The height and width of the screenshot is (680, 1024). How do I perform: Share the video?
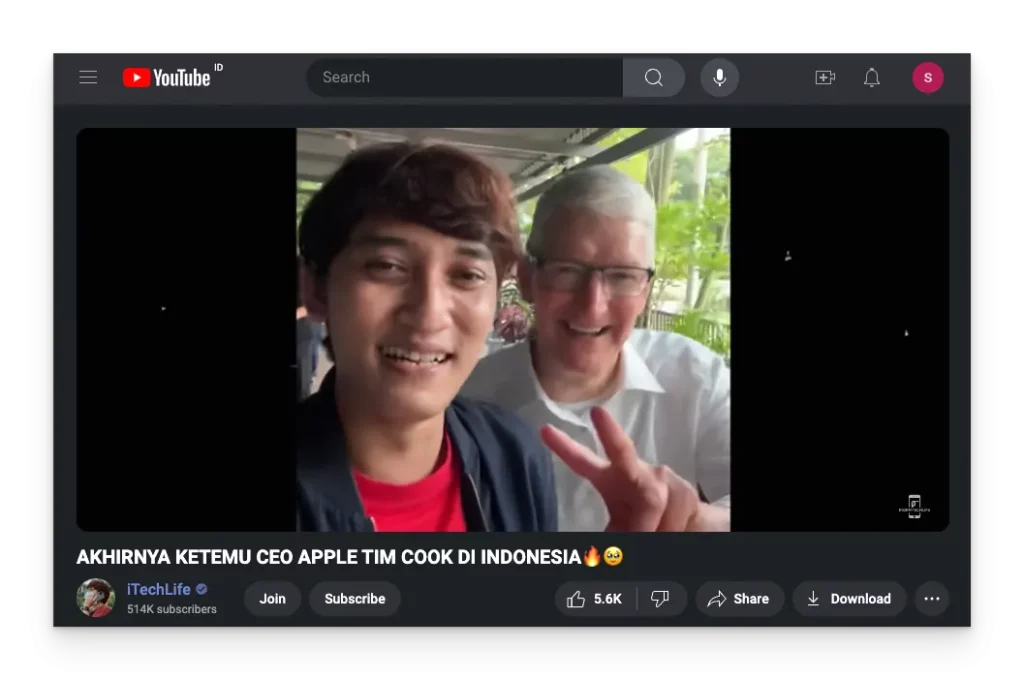(739, 598)
